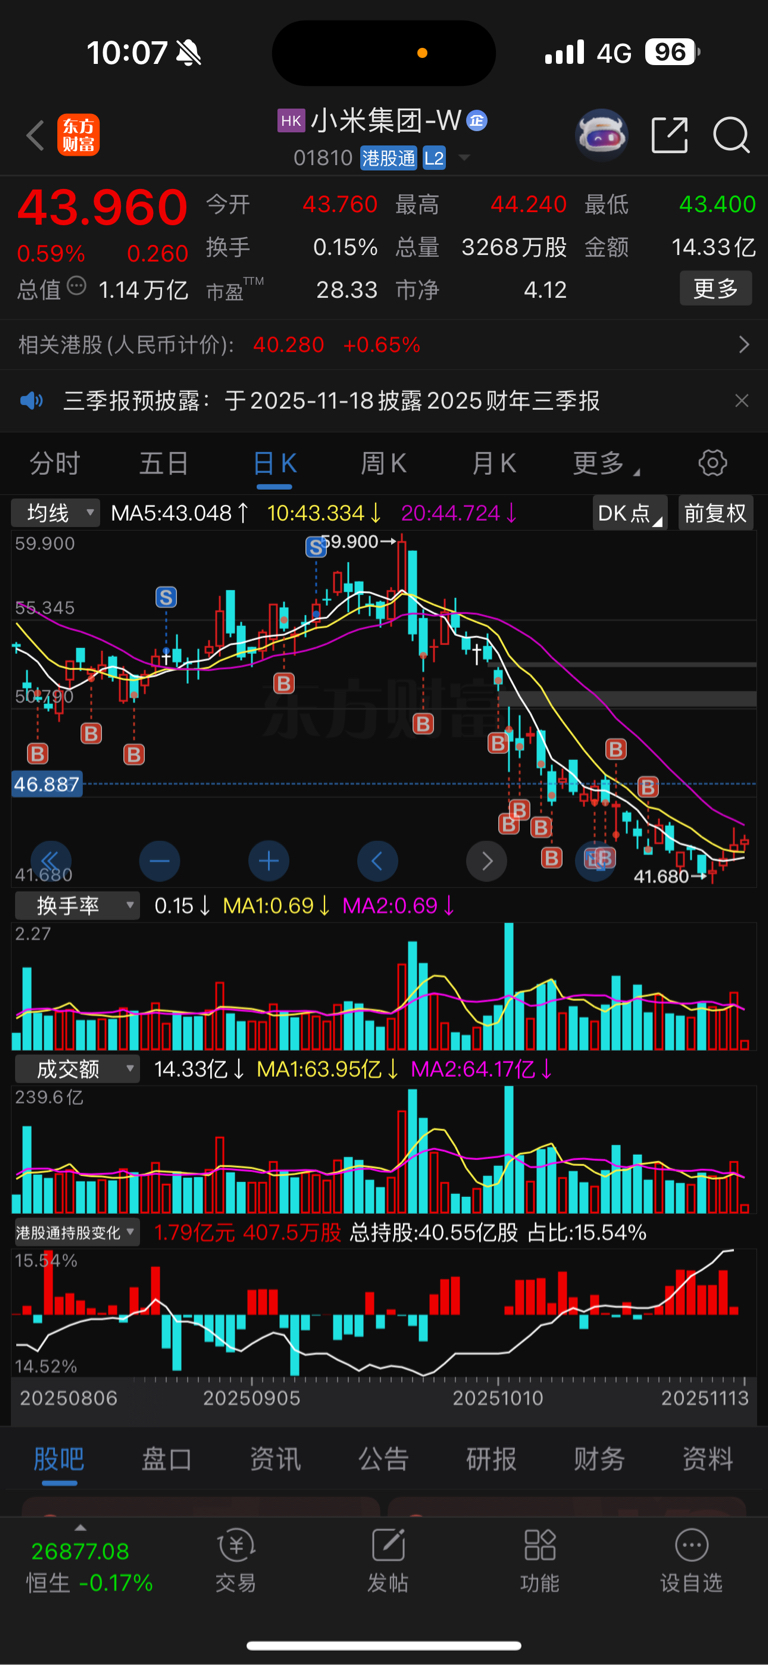768x1665 pixels.
Task: Open the 股吧 tab
Action: coord(59,1459)
